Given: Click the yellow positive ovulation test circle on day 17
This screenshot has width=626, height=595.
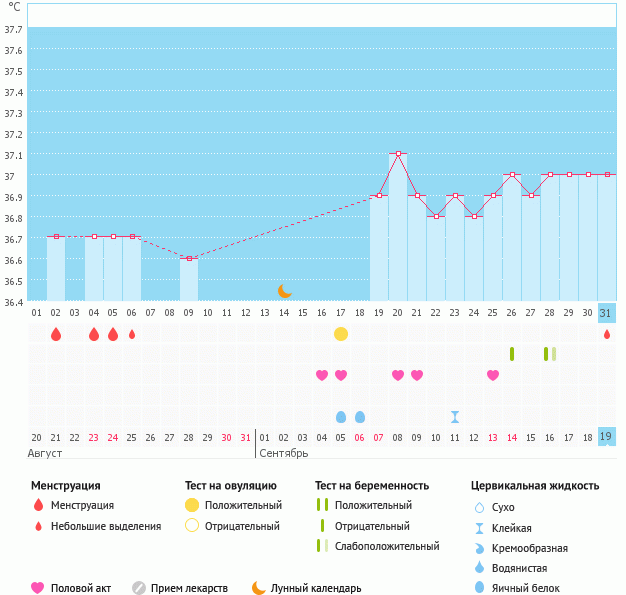Looking at the screenshot, I should [341, 333].
